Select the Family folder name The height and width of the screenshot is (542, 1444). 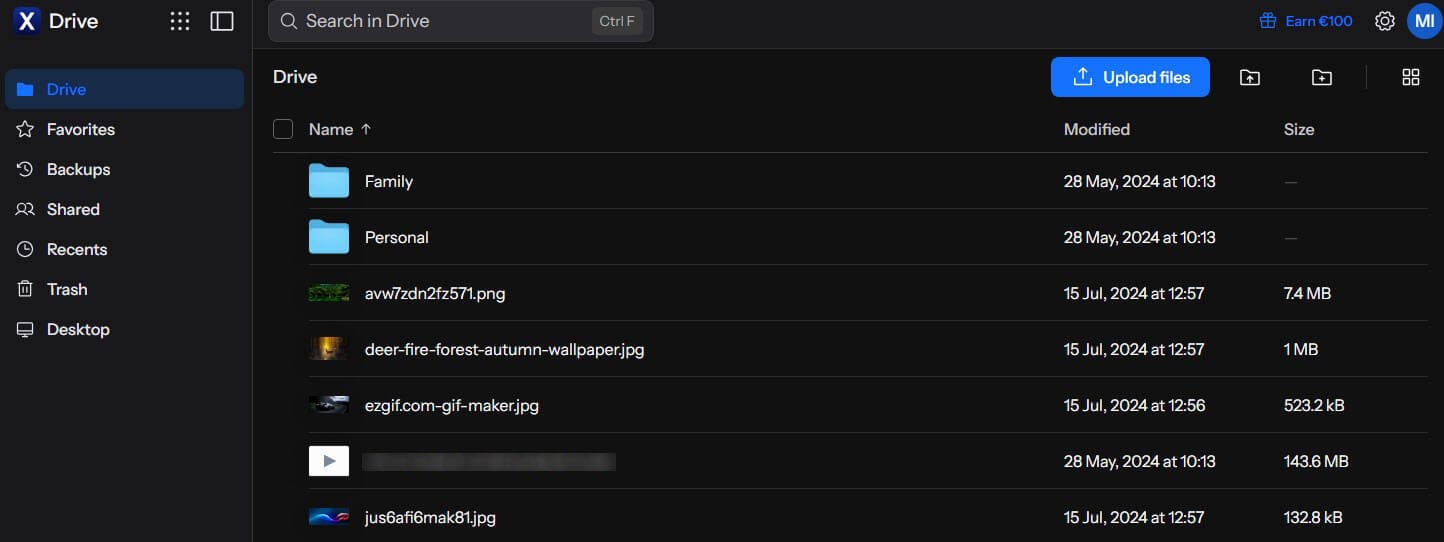click(389, 181)
